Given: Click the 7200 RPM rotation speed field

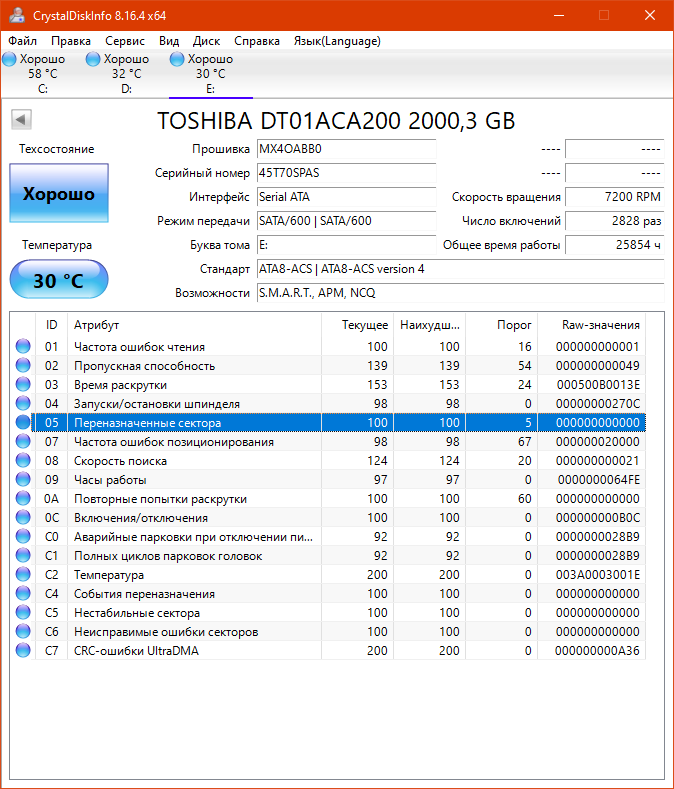Looking at the screenshot, I should [x=615, y=197].
